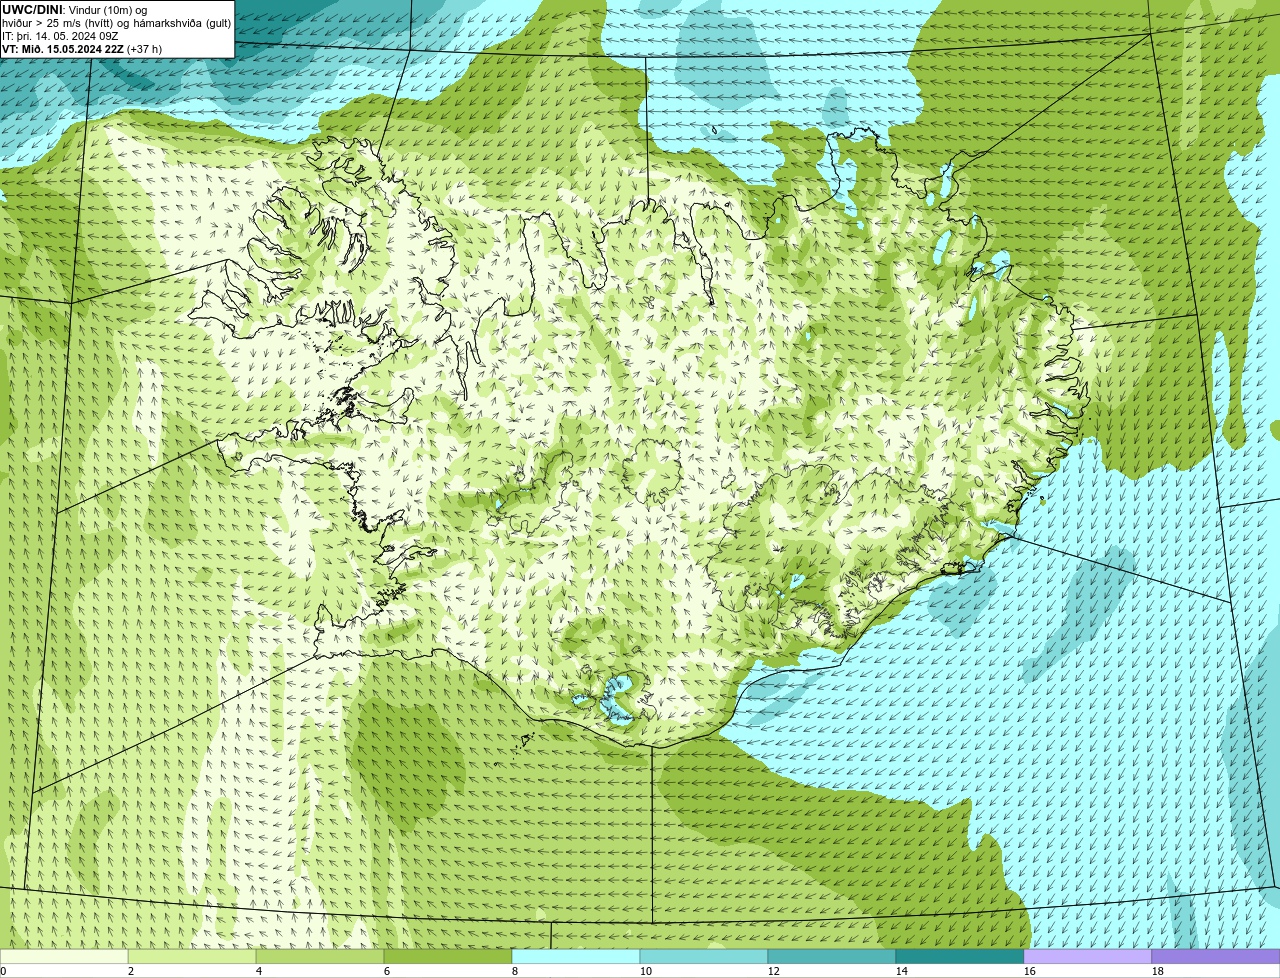This screenshot has height=978, width=1280.
Task: Click the legend scale label "14"
Action: [902, 971]
